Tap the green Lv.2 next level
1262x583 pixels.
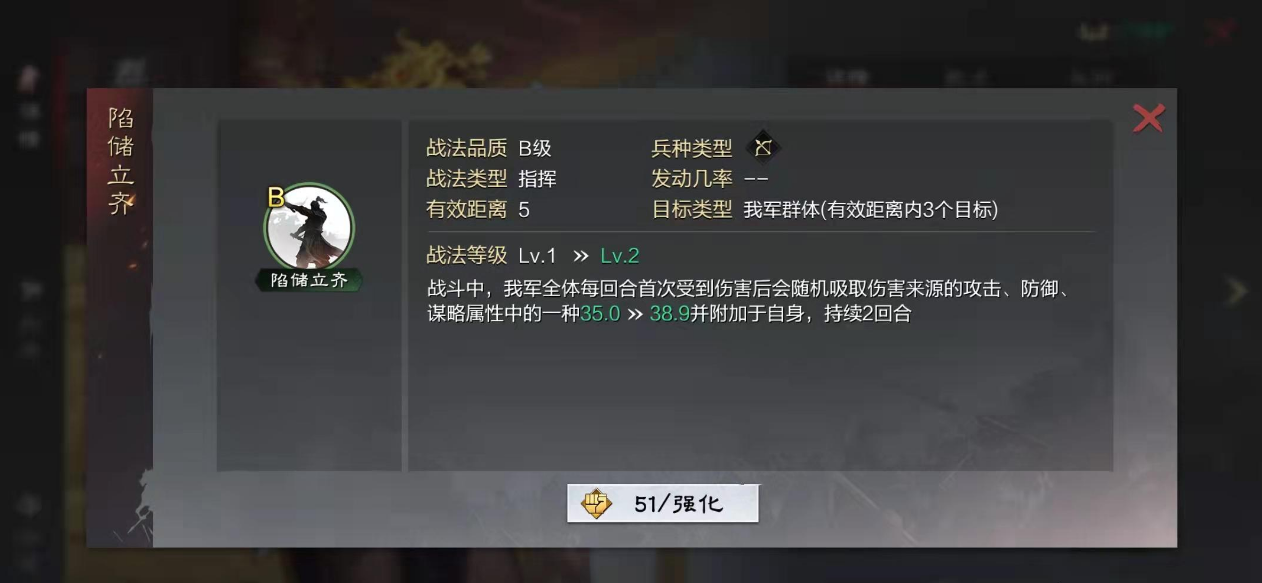(x=619, y=256)
